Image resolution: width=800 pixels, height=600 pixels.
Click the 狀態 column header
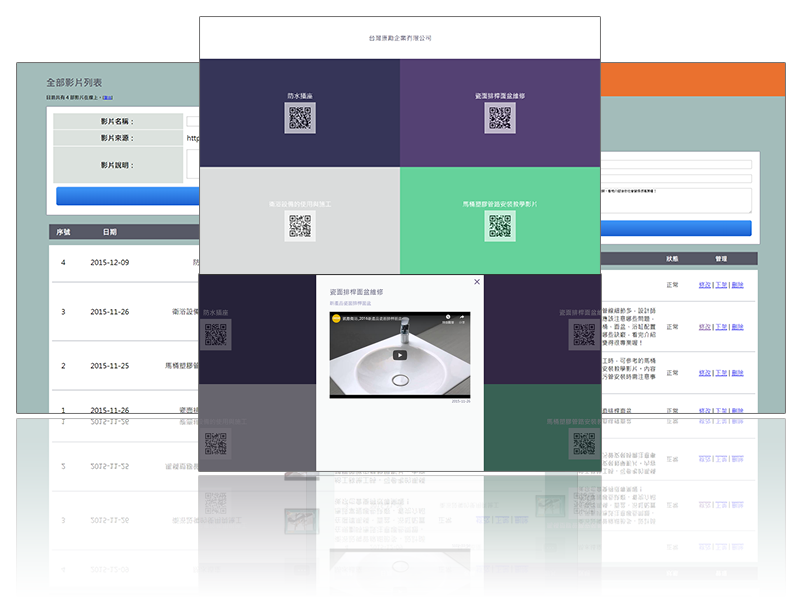[x=672, y=259]
